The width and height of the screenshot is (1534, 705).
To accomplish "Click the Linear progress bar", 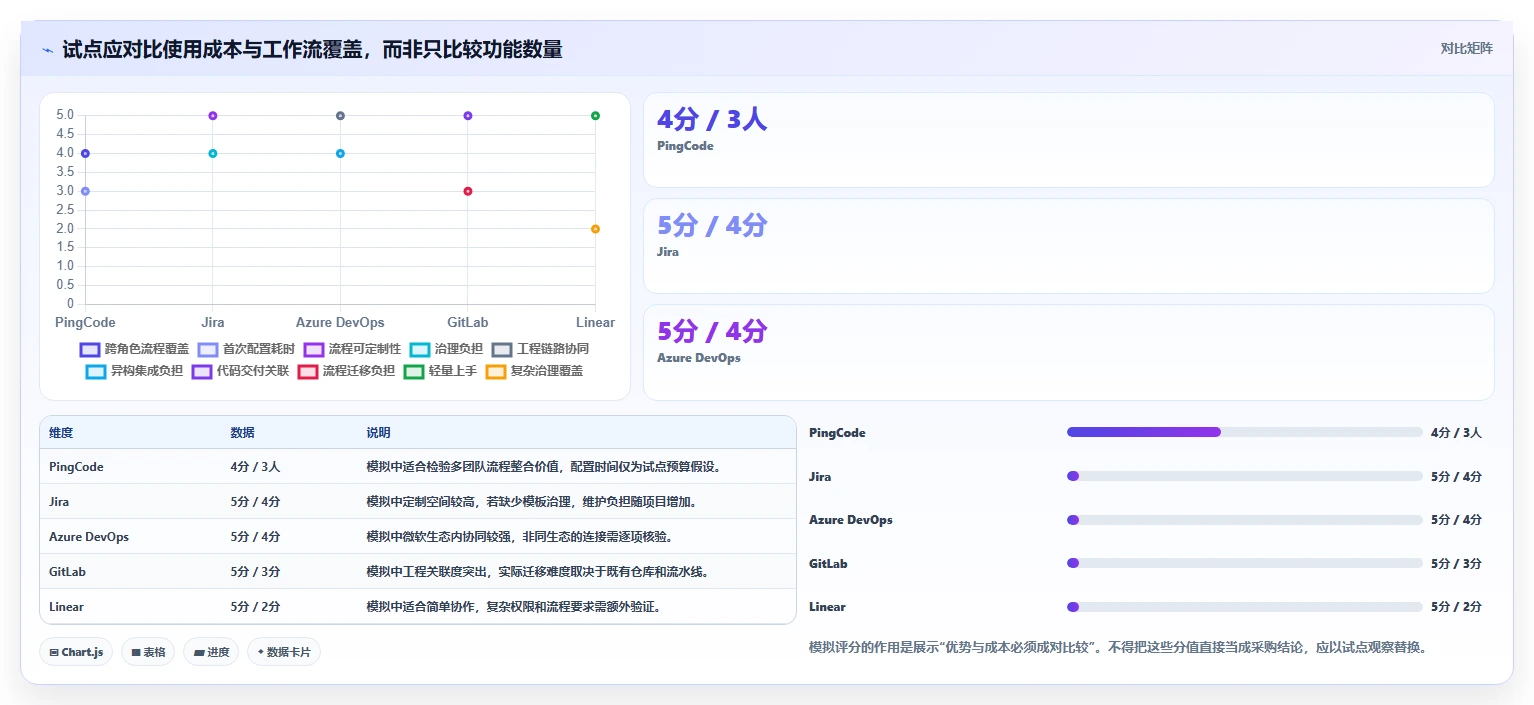I will tap(1244, 607).
